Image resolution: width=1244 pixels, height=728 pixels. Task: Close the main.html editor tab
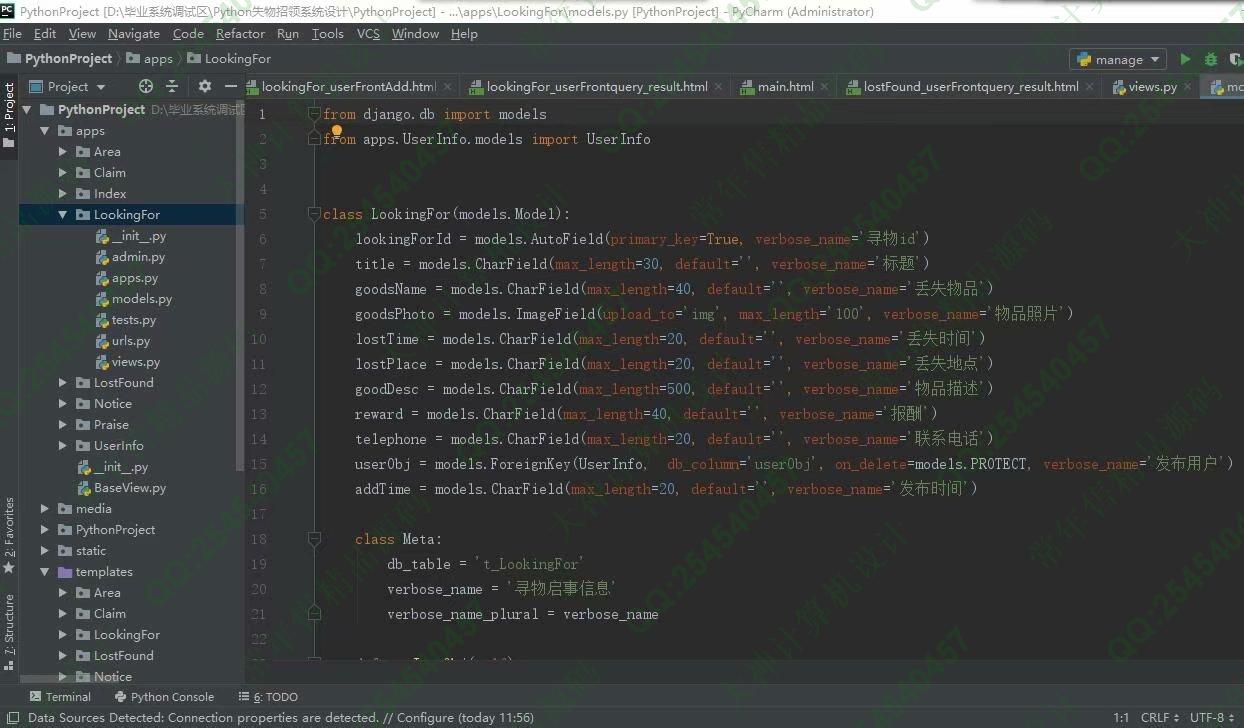(825, 87)
